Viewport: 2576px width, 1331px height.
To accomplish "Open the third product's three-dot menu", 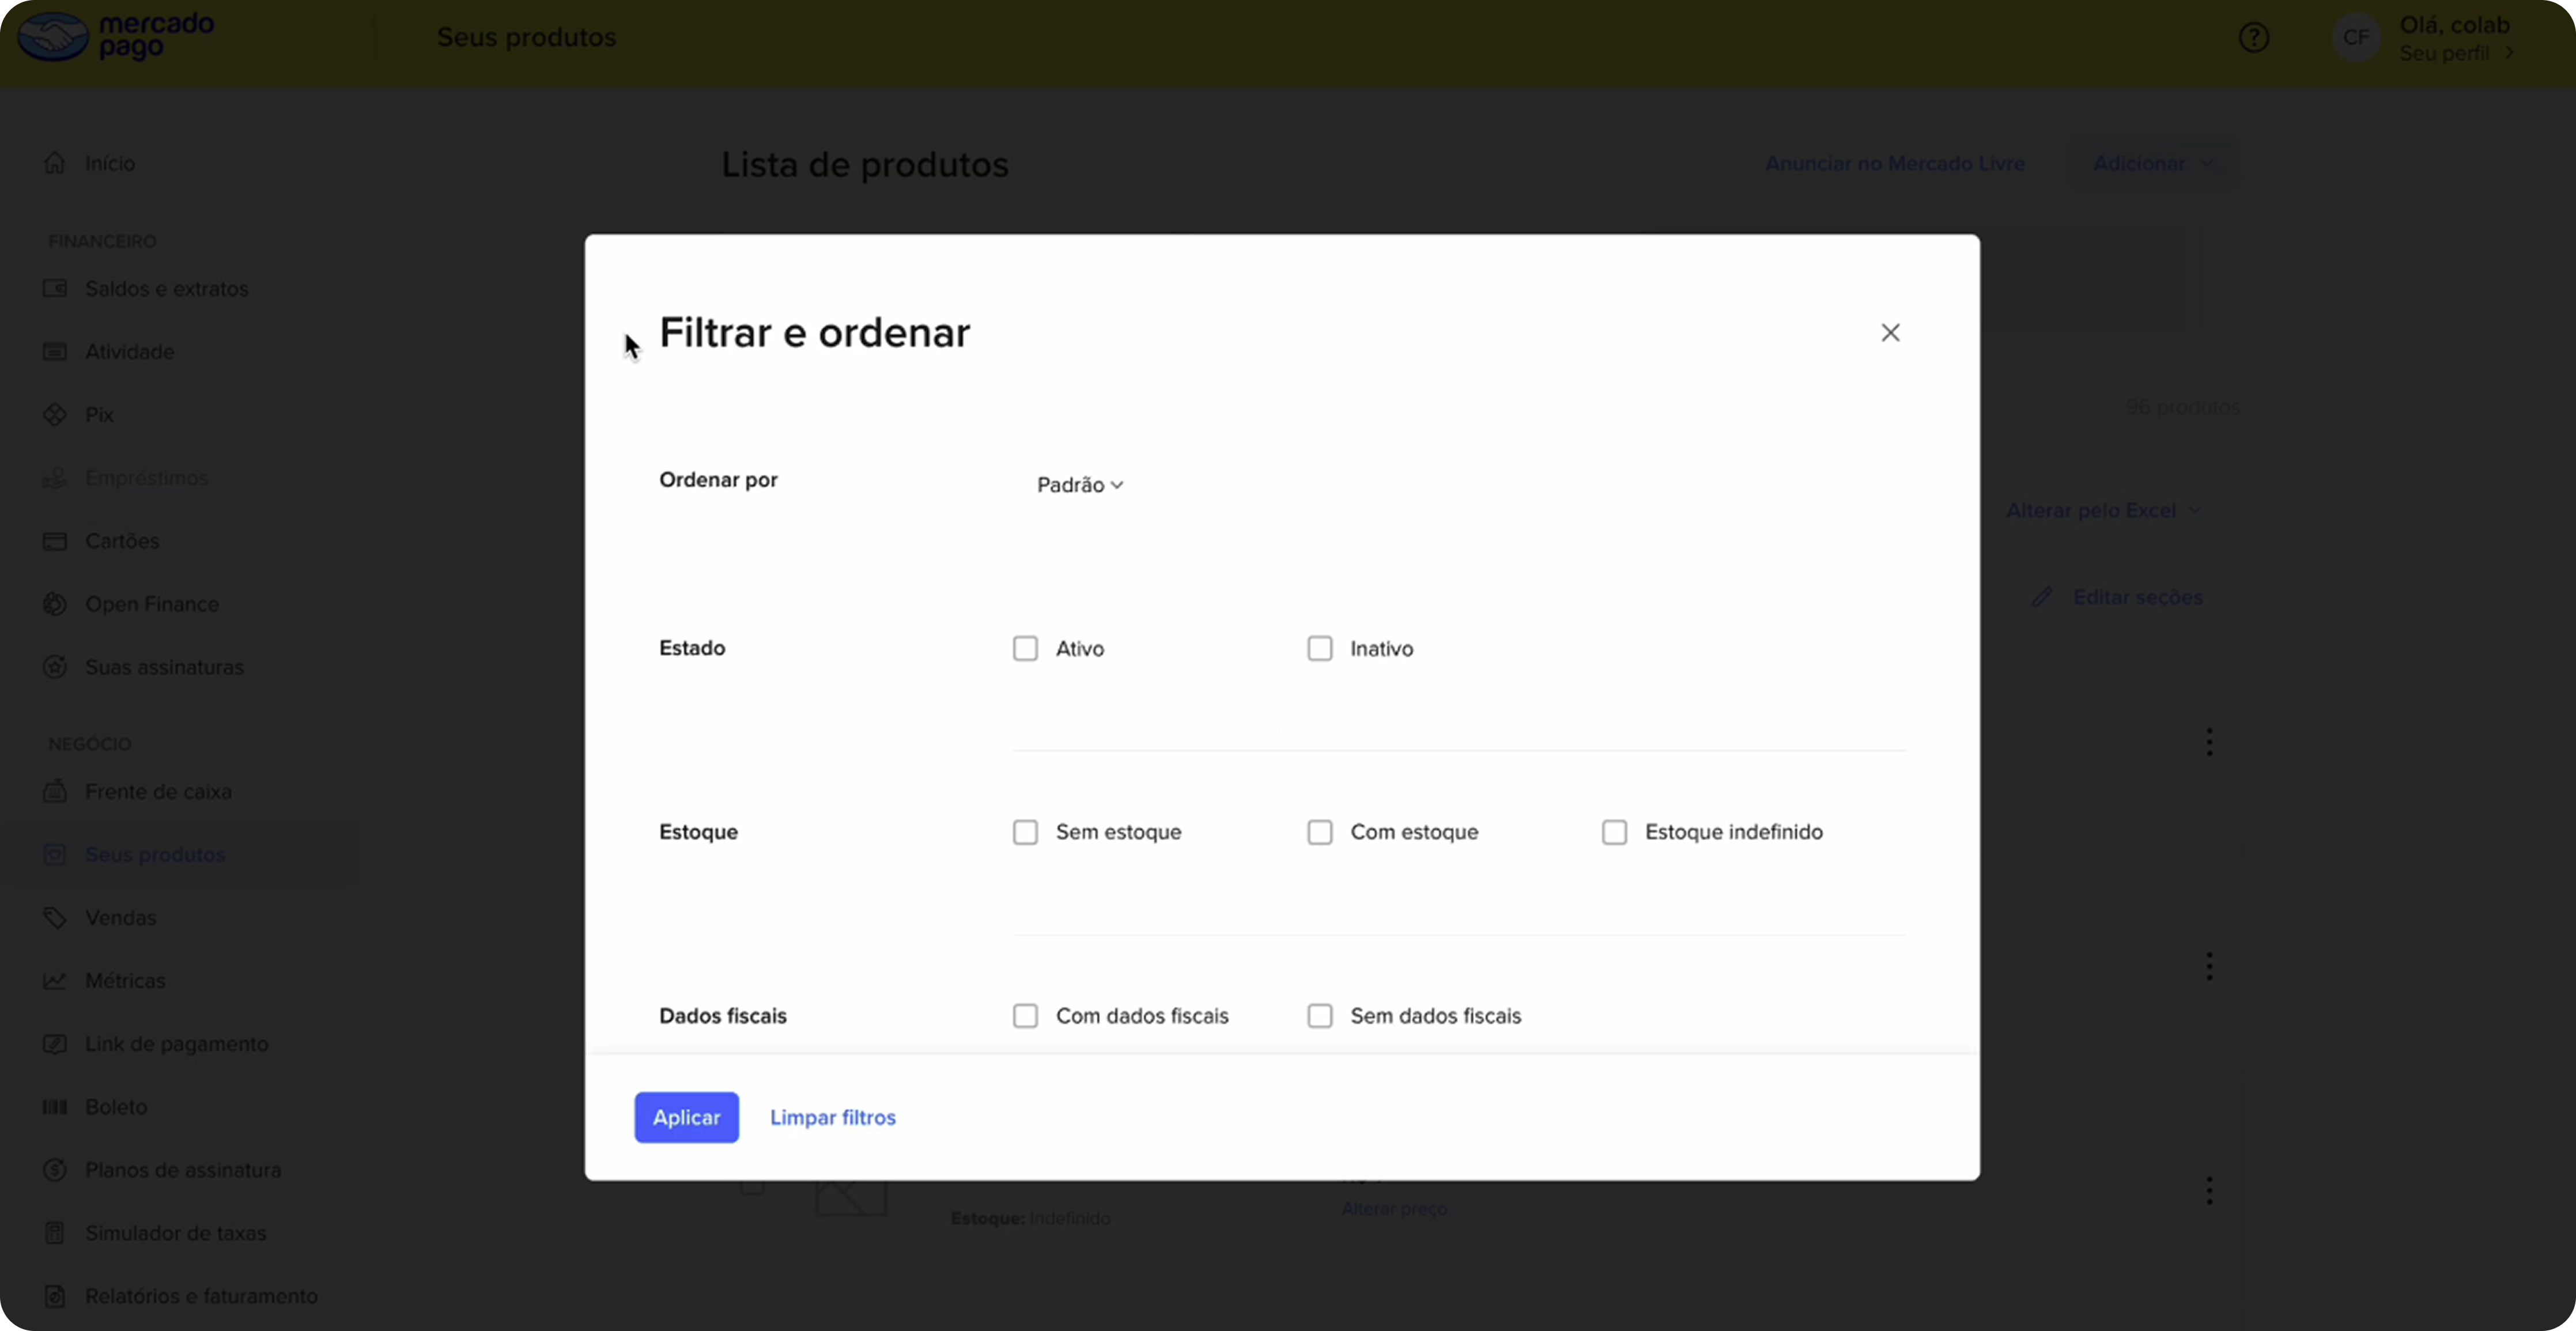I will coord(2209,1190).
